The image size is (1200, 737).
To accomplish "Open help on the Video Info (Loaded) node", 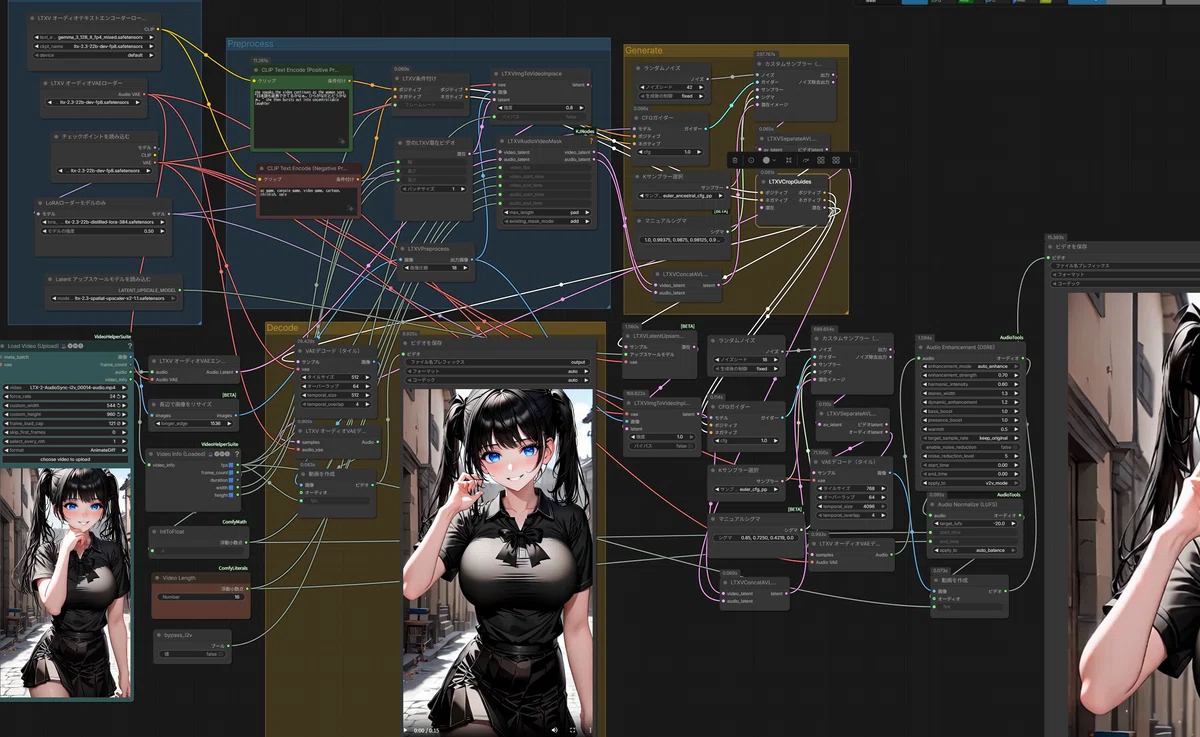I will tap(237, 454).
